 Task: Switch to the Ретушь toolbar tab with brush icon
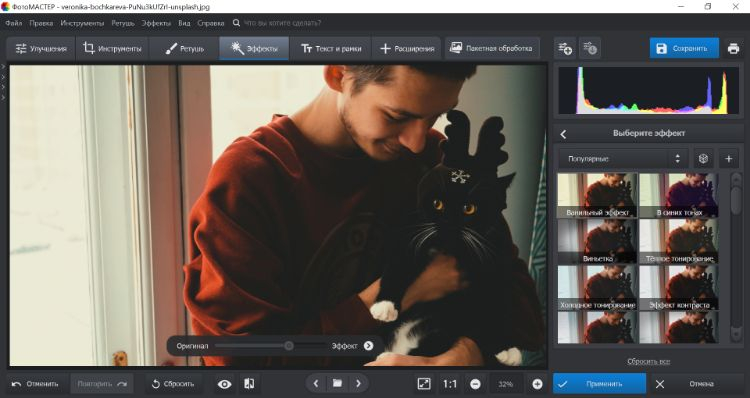[184, 48]
